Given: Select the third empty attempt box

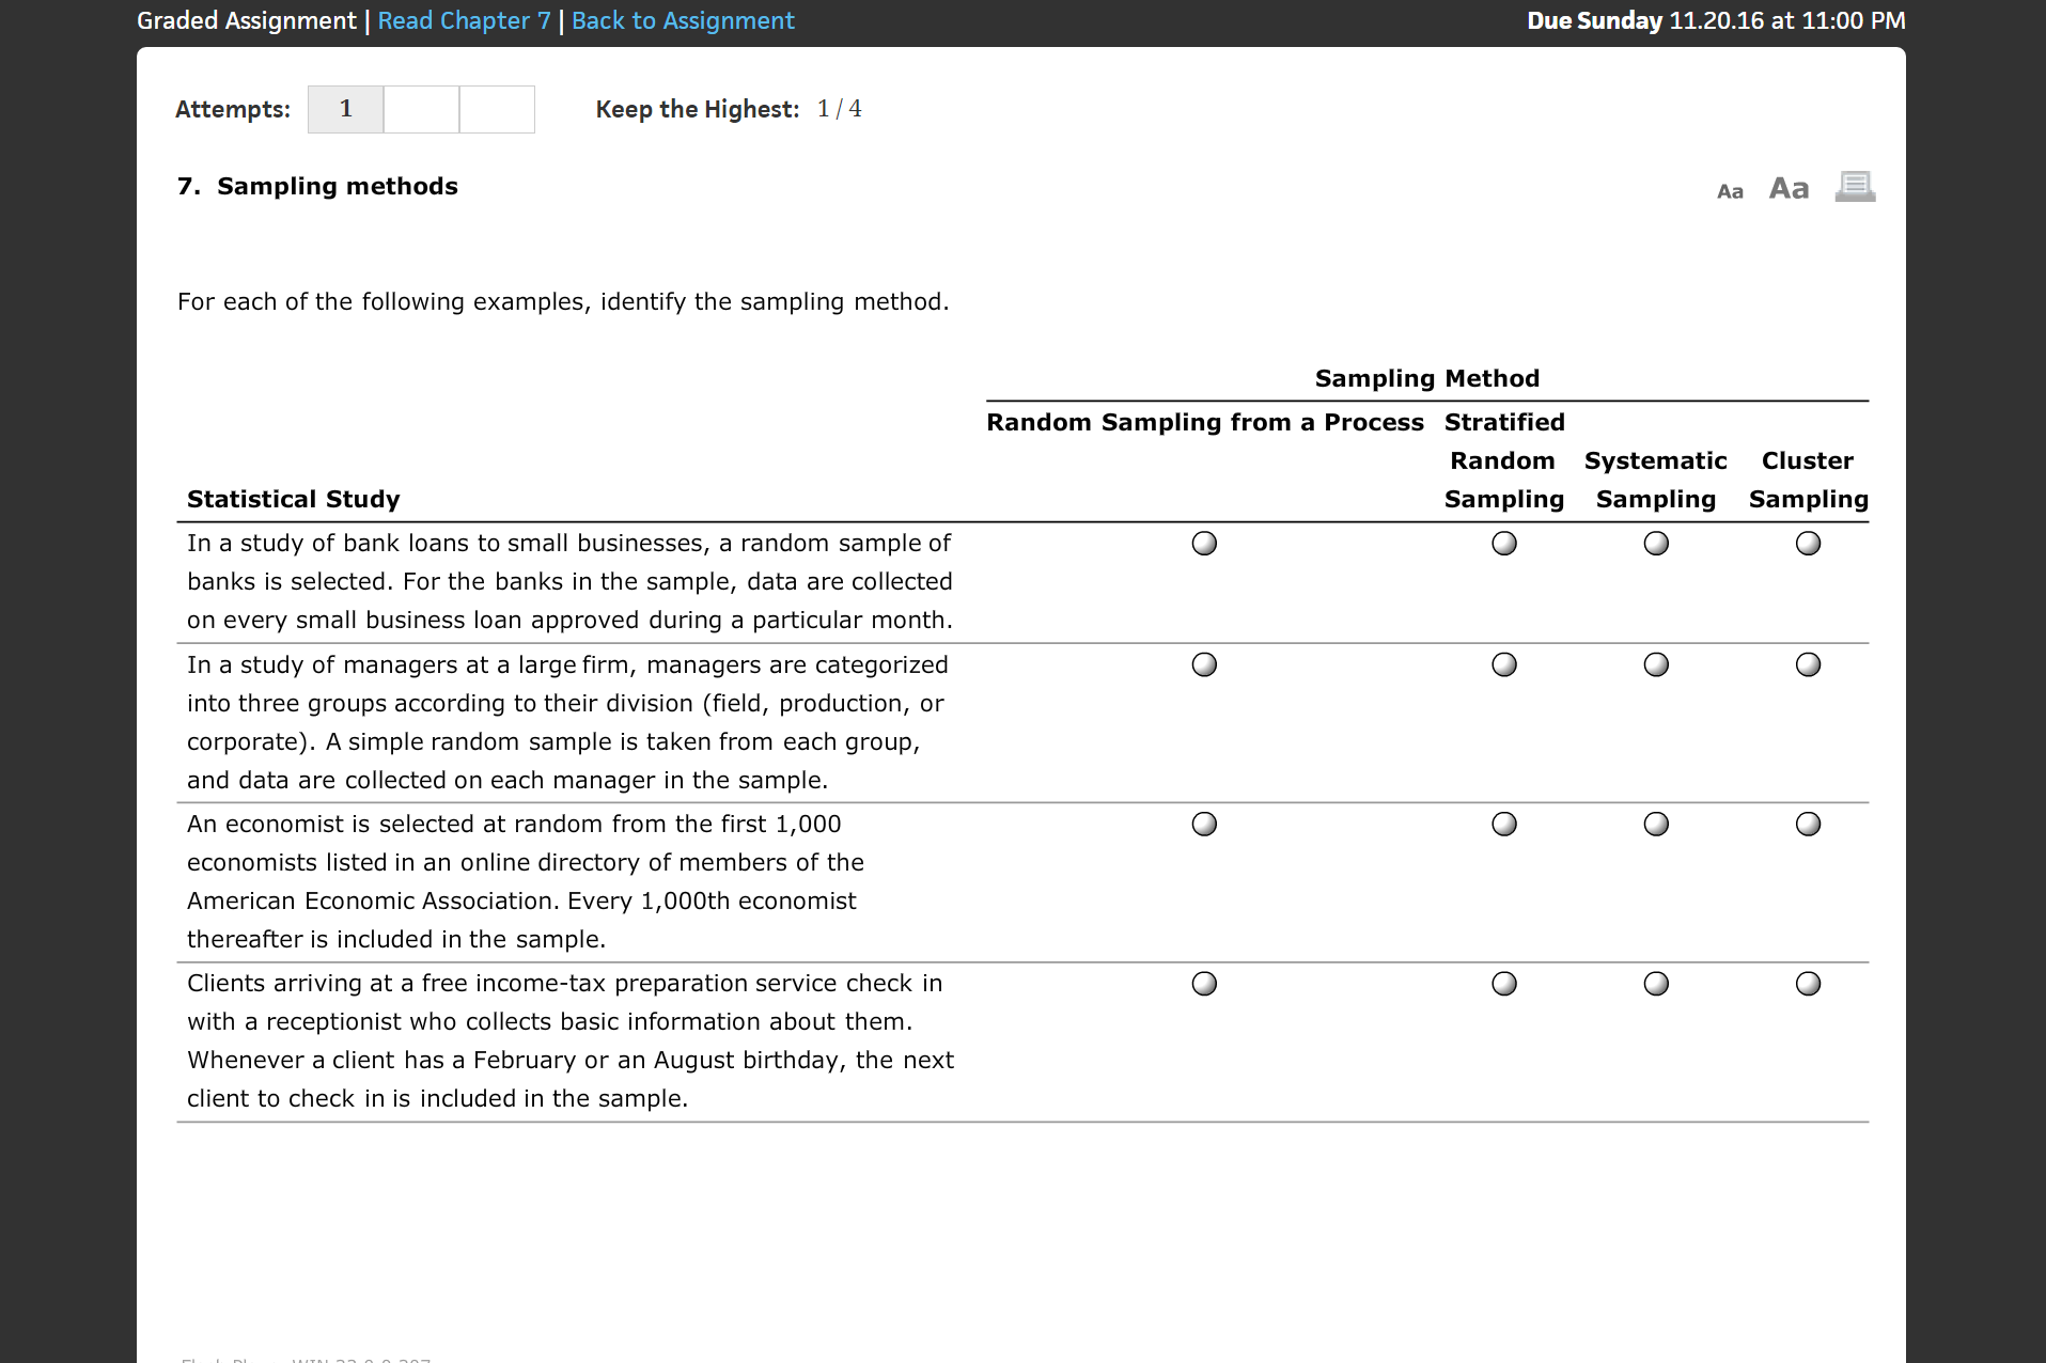Looking at the screenshot, I should coord(497,109).
